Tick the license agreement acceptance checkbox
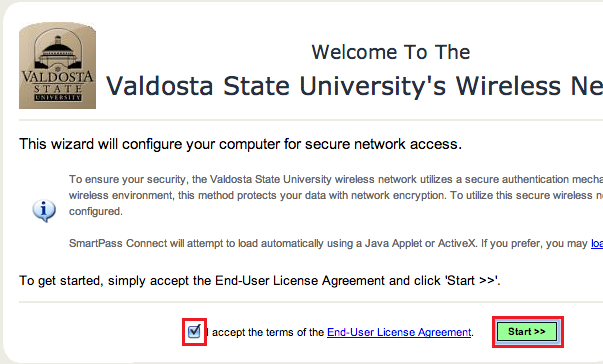This screenshot has width=603, height=364. tap(194, 331)
